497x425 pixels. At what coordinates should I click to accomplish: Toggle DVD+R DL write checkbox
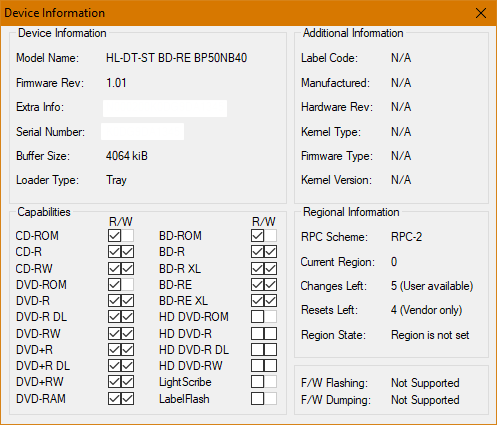(x=128, y=366)
